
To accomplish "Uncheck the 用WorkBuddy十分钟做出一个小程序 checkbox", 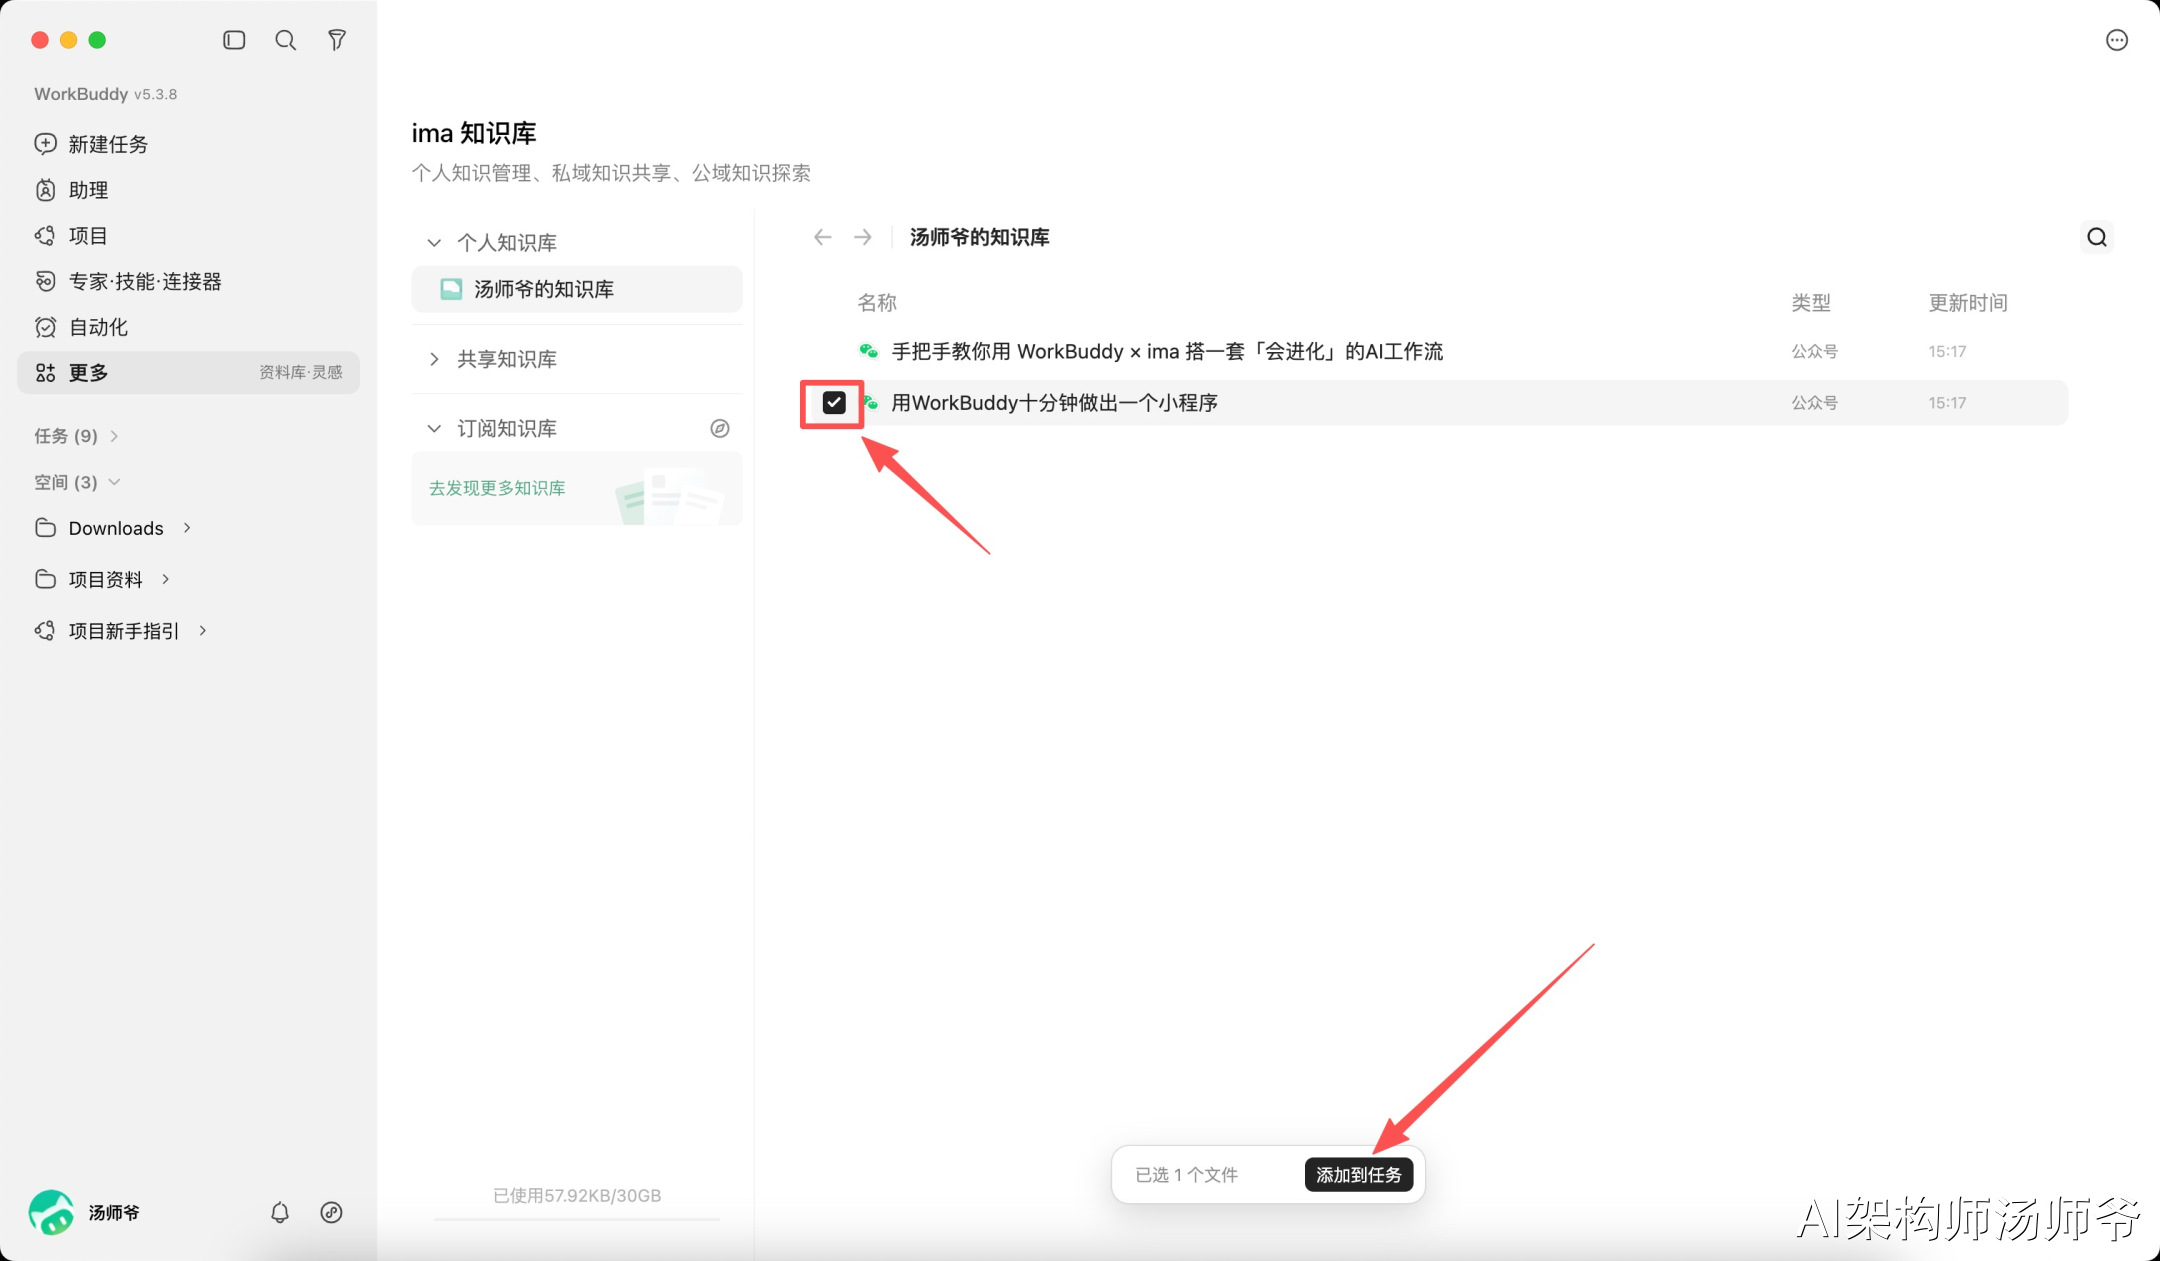I will (834, 402).
